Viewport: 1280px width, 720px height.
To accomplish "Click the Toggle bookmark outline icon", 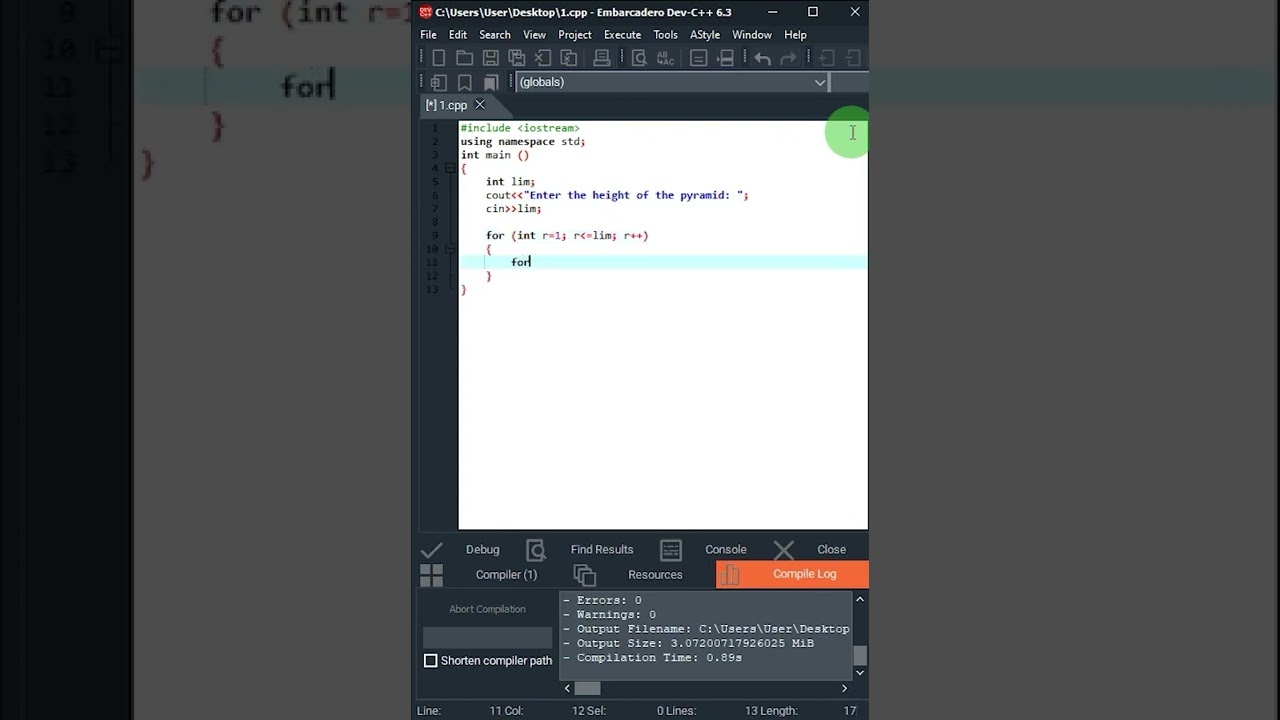I will pyautogui.click(x=465, y=82).
